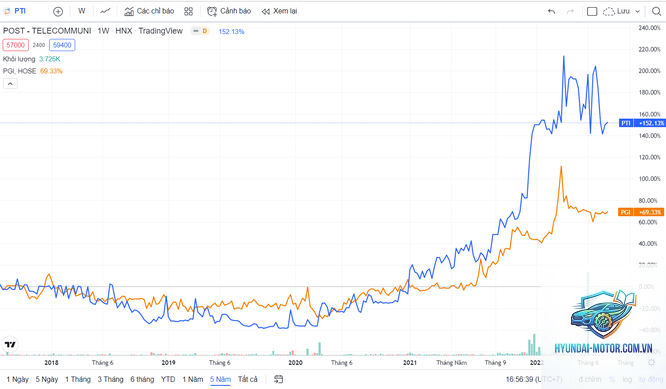Undo the last chart action
Viewport: 666px width, 389px height.
click(x=551, y=11)
